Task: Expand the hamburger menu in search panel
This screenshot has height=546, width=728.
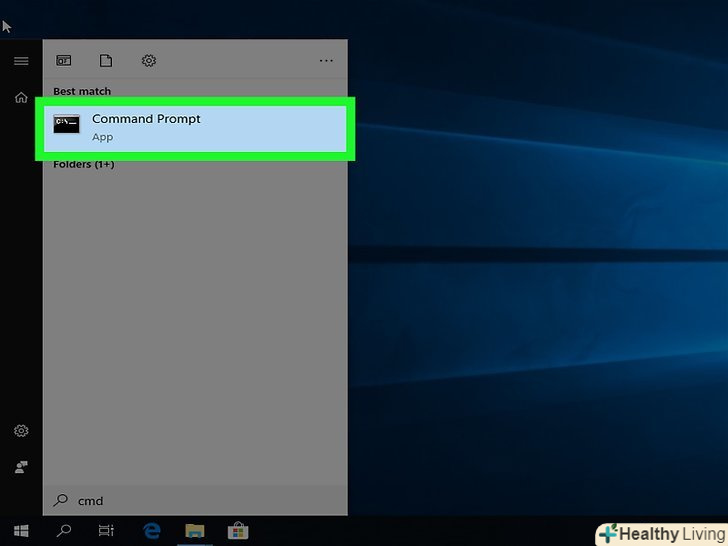Action: click(x=20, y=61)
